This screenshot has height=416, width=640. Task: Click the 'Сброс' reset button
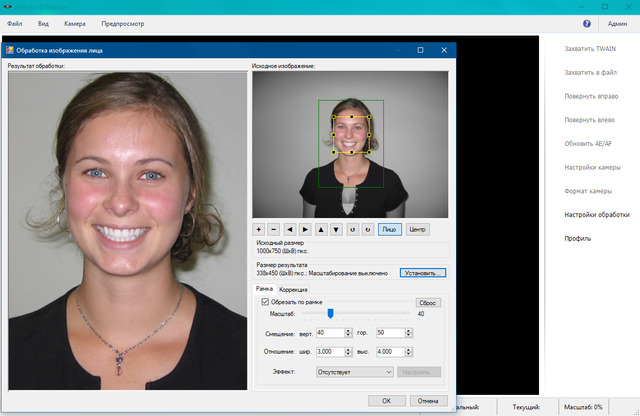click(428, 303)
